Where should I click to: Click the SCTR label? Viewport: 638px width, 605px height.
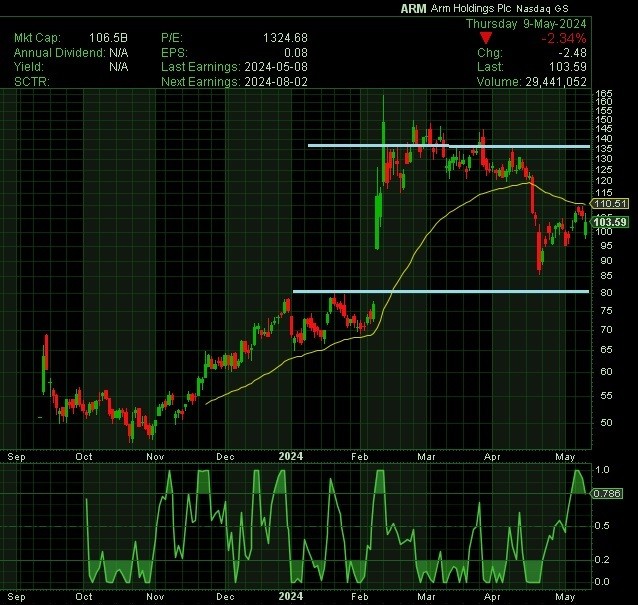click(x=31, y=82)
